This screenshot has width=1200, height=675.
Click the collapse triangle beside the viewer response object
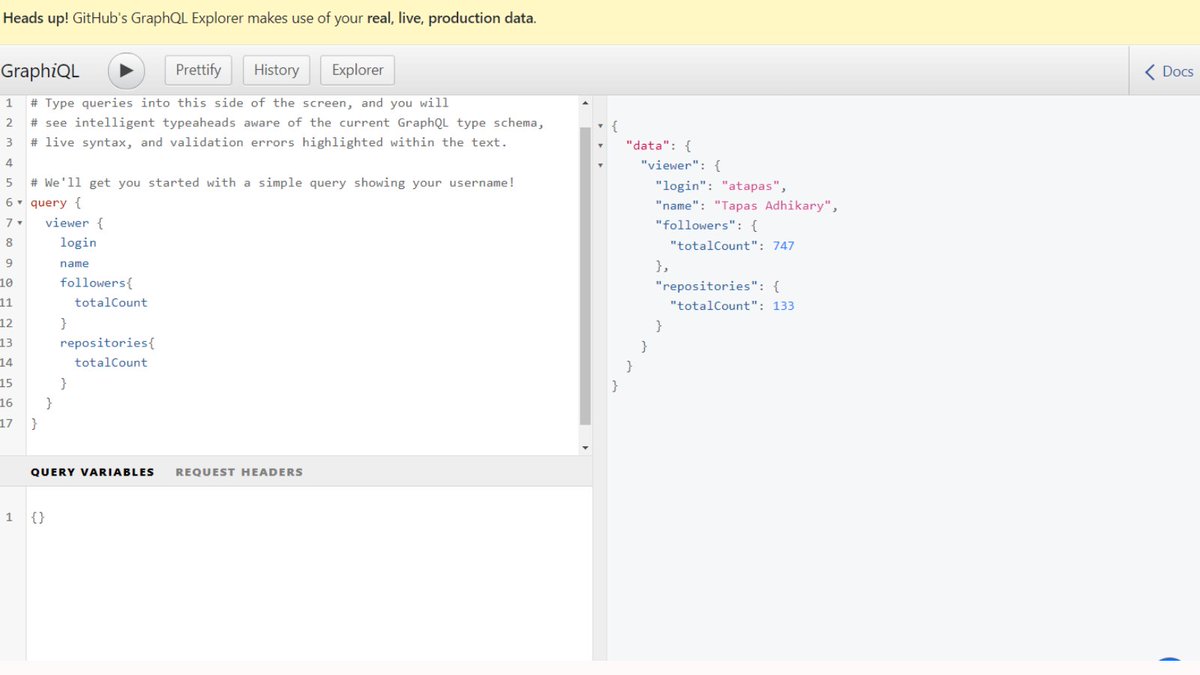[x=599, y=165]
